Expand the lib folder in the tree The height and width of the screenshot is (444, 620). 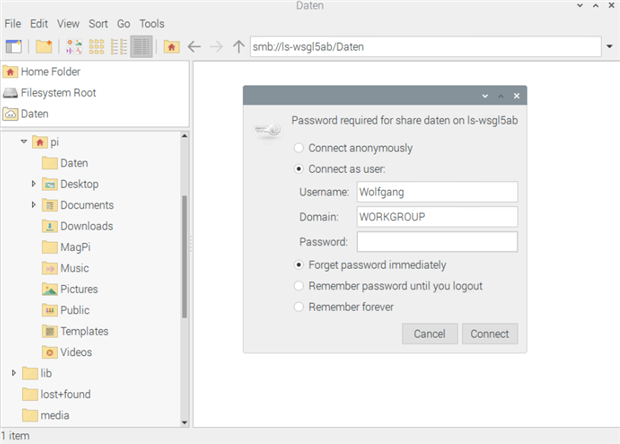[x=14, y=373]
